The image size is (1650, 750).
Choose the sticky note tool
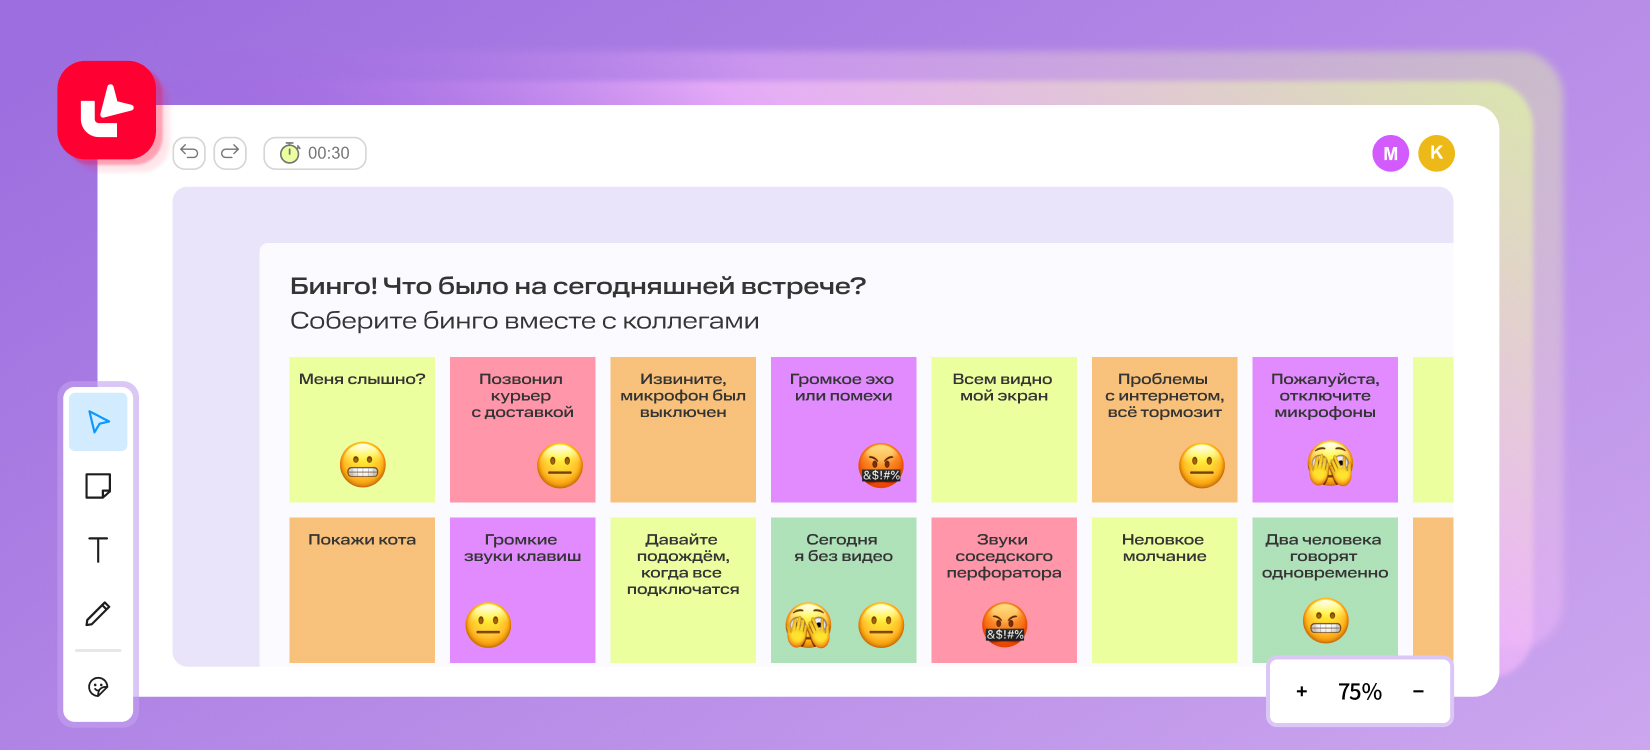point(98,486)
